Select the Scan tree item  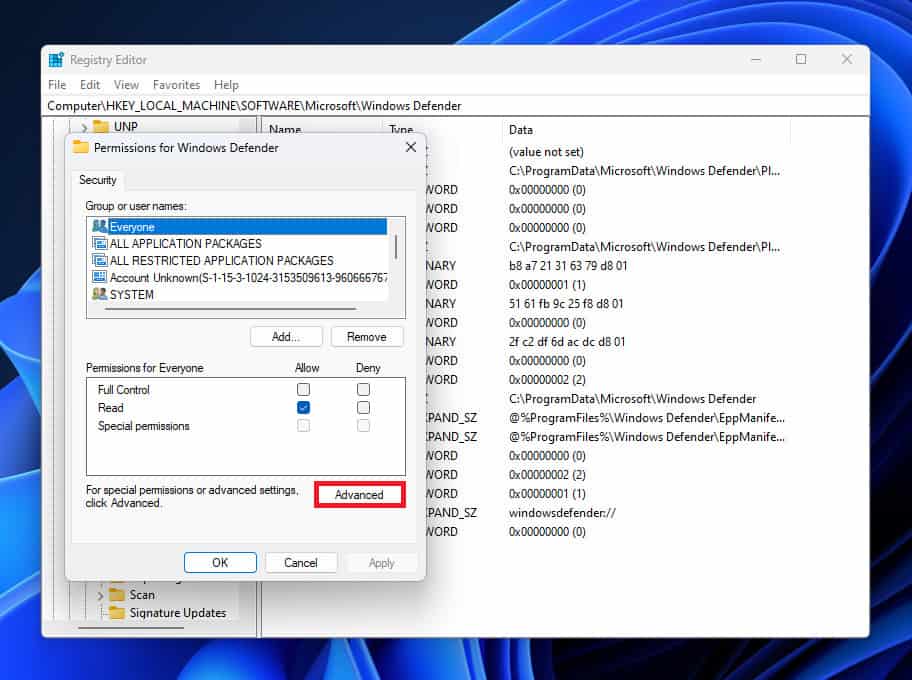[142, 594]
